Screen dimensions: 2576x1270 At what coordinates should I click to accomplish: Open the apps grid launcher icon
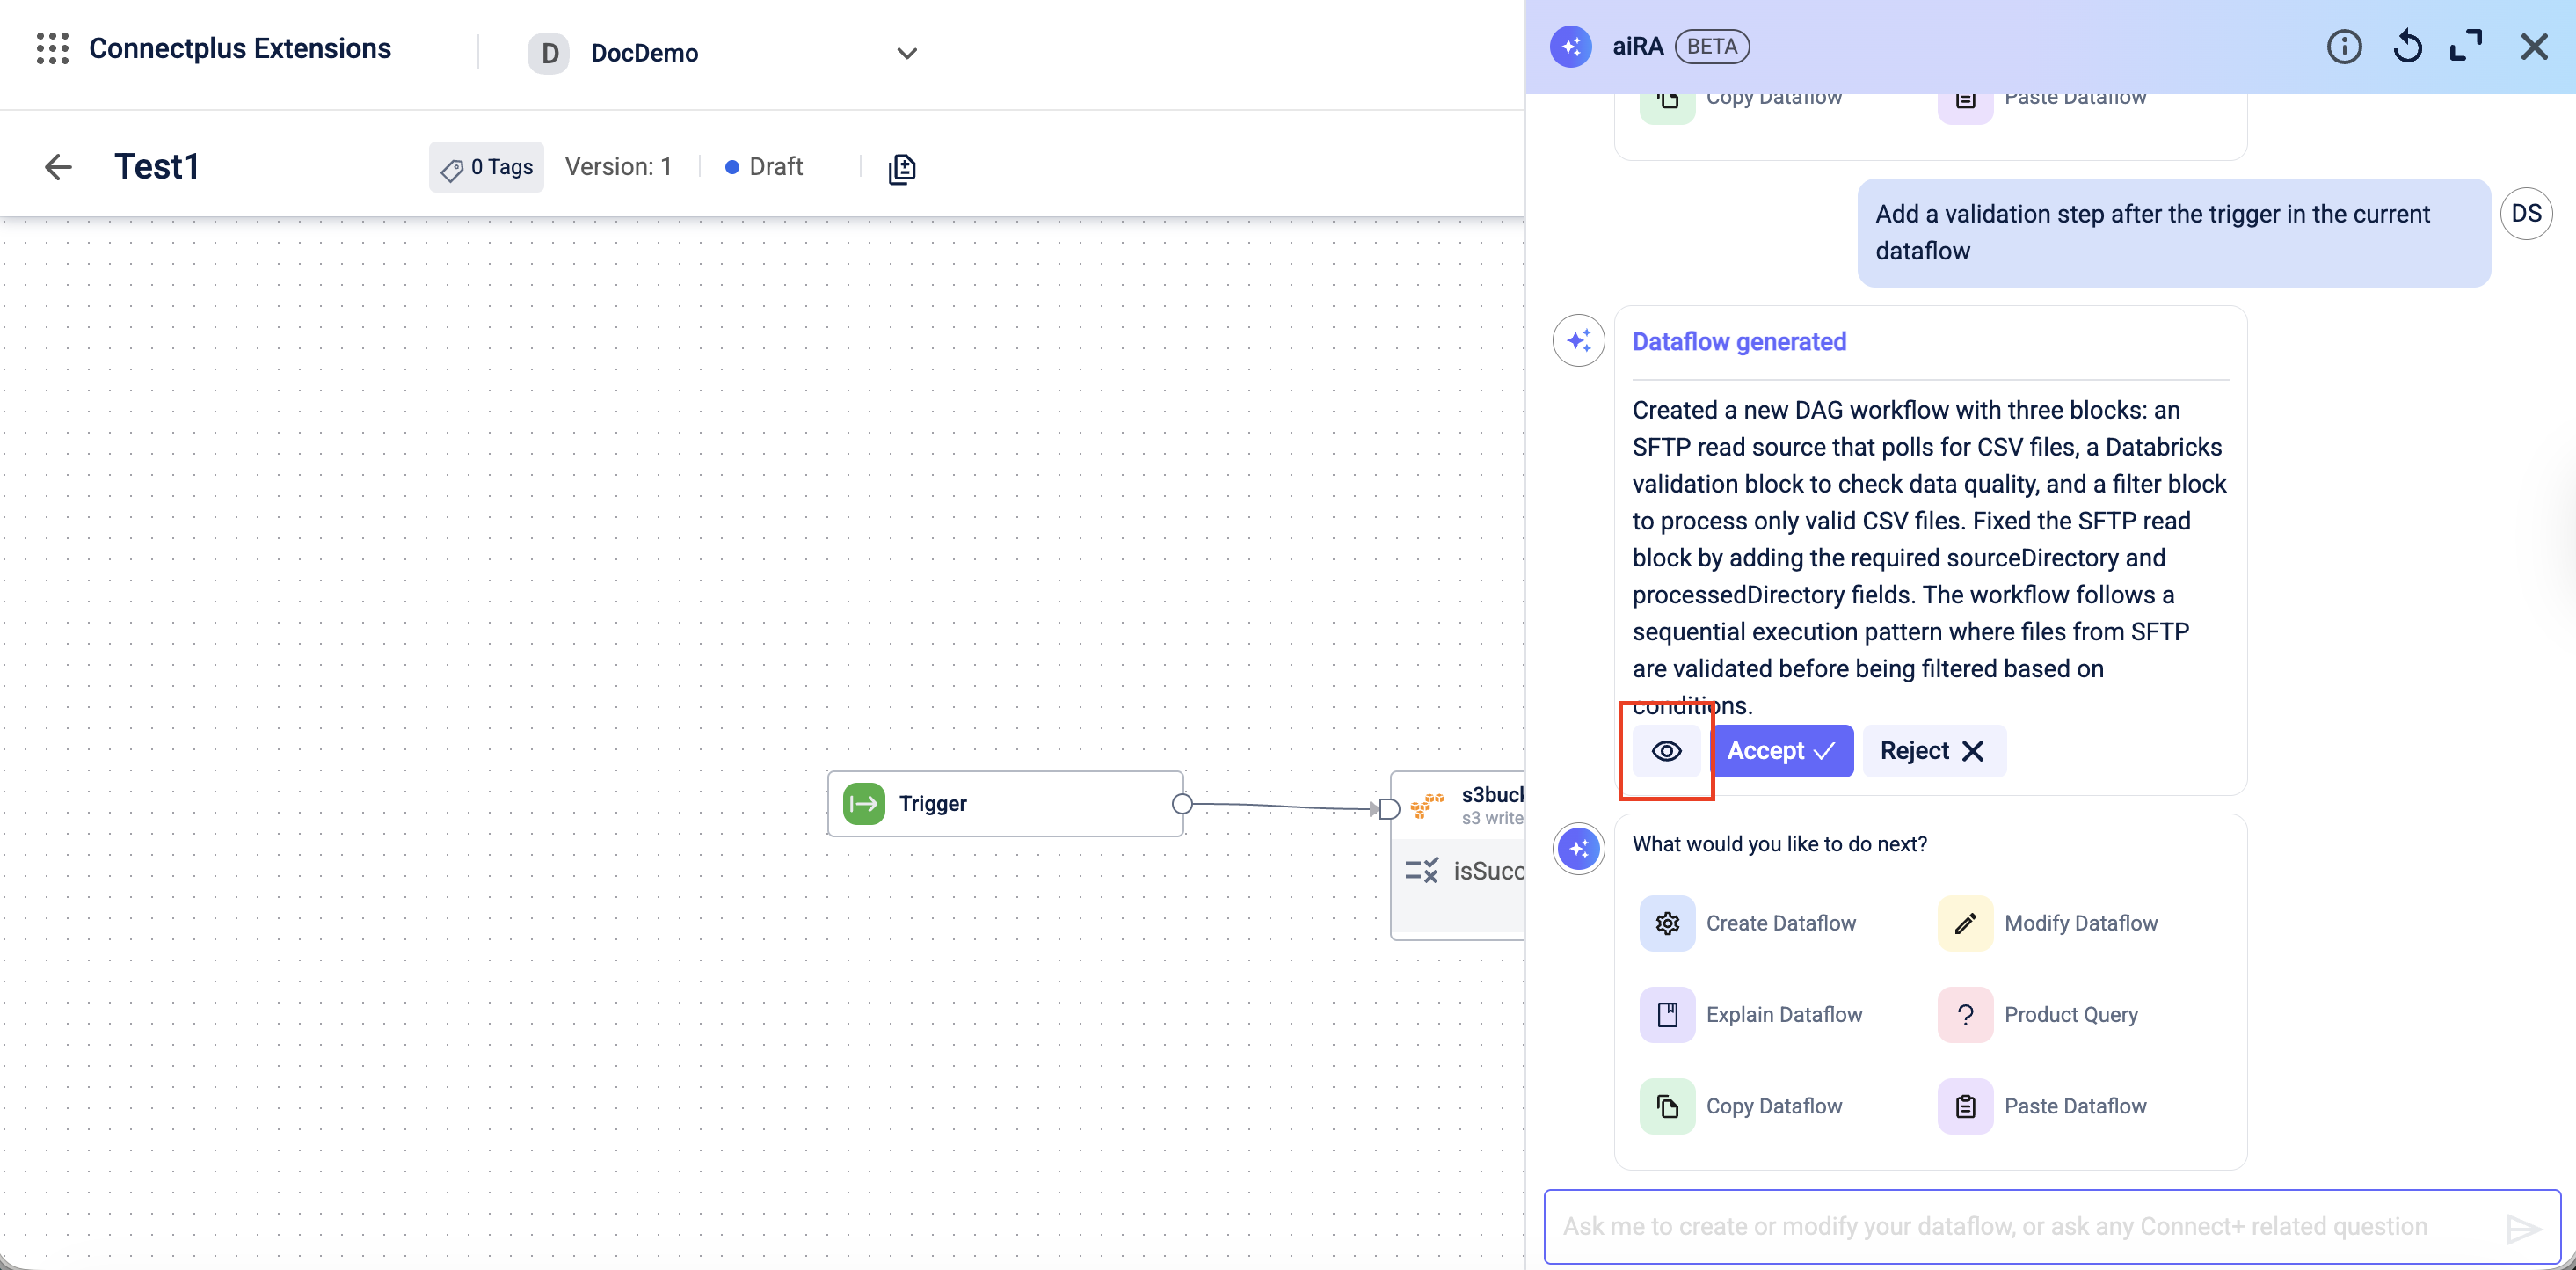[x=52, y=48]
